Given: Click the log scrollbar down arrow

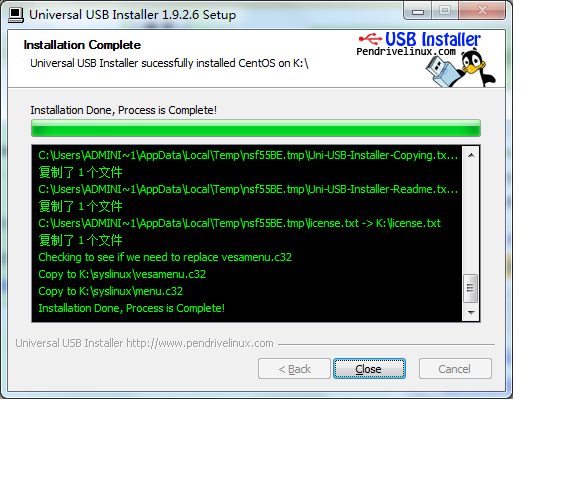Looking at the screenshot, I should 471,312.
